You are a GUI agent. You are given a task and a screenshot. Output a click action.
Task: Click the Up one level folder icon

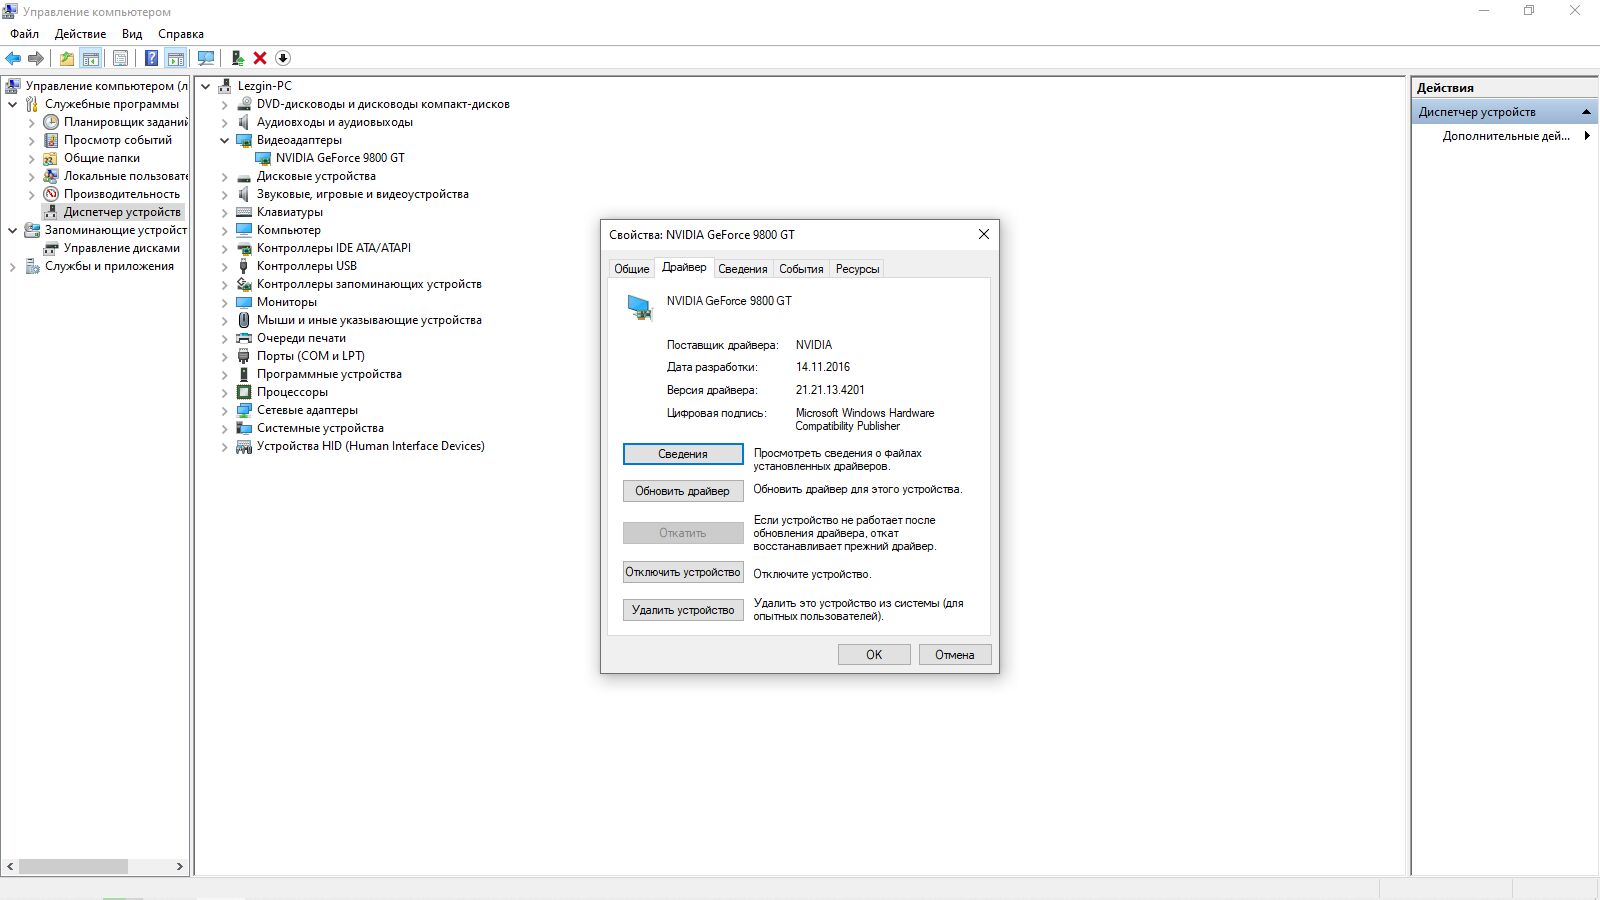(66, 58)
